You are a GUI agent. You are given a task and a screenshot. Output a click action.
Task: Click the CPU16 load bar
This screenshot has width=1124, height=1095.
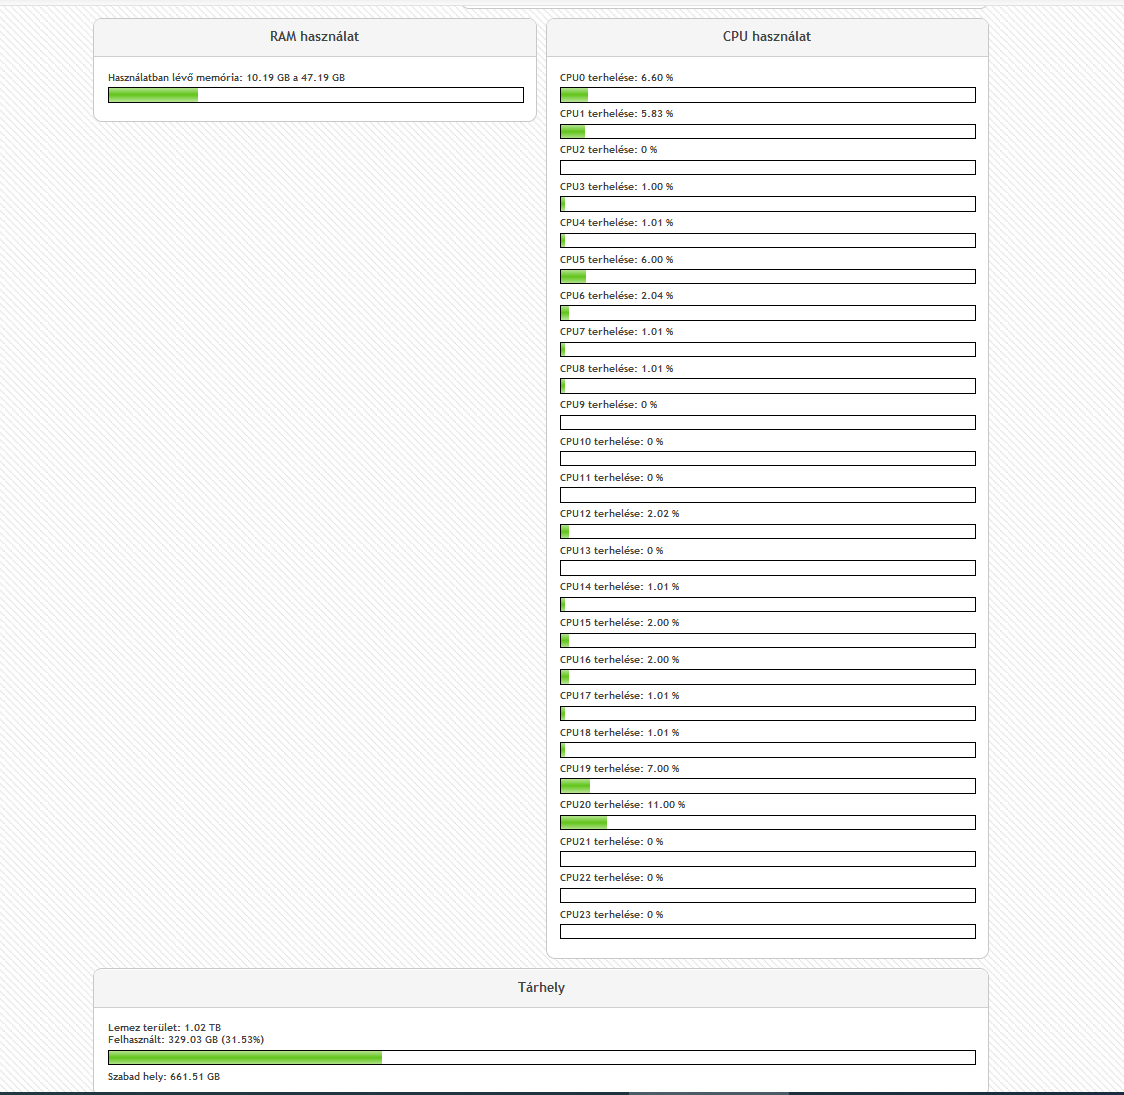tap(768, 677)
